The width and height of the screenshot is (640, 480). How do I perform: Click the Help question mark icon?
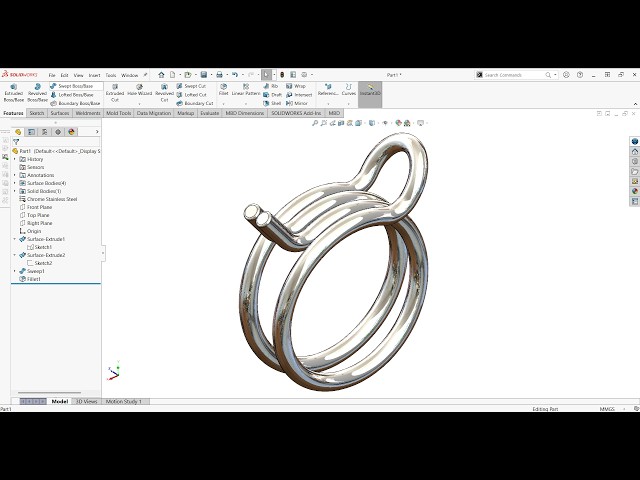(580, 75)
